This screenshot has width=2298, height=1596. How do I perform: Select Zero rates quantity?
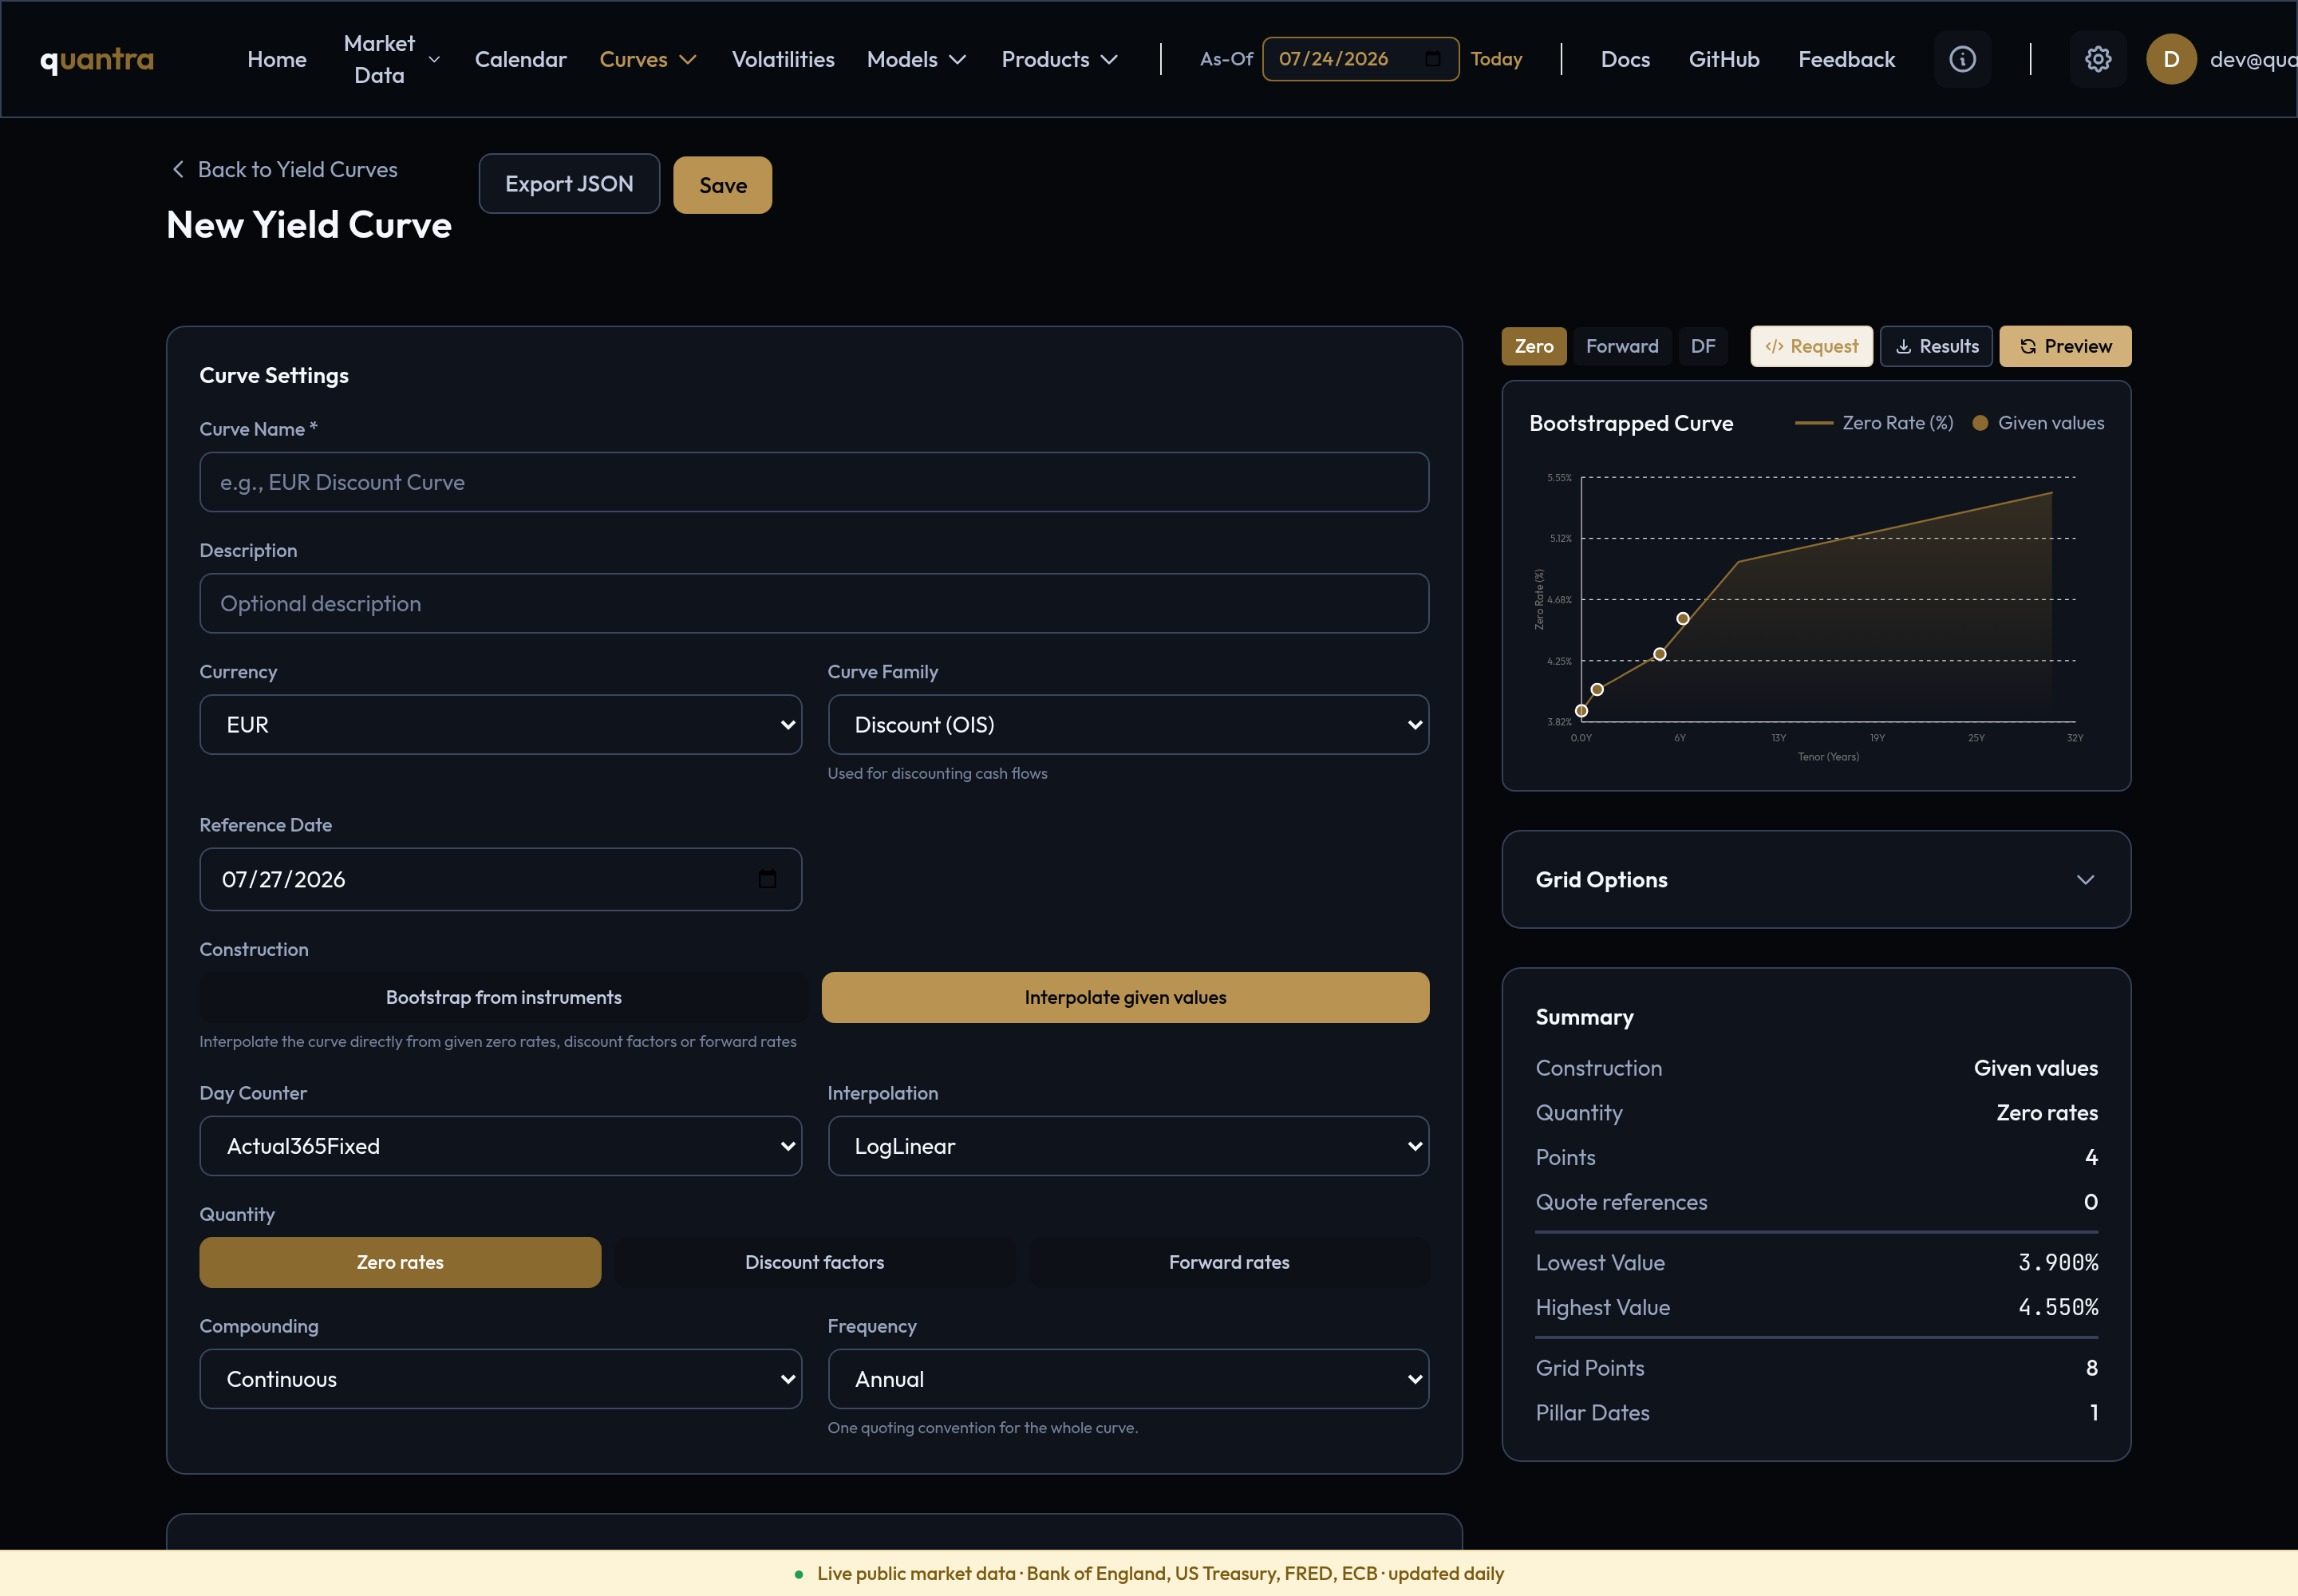click(400, 1262)
